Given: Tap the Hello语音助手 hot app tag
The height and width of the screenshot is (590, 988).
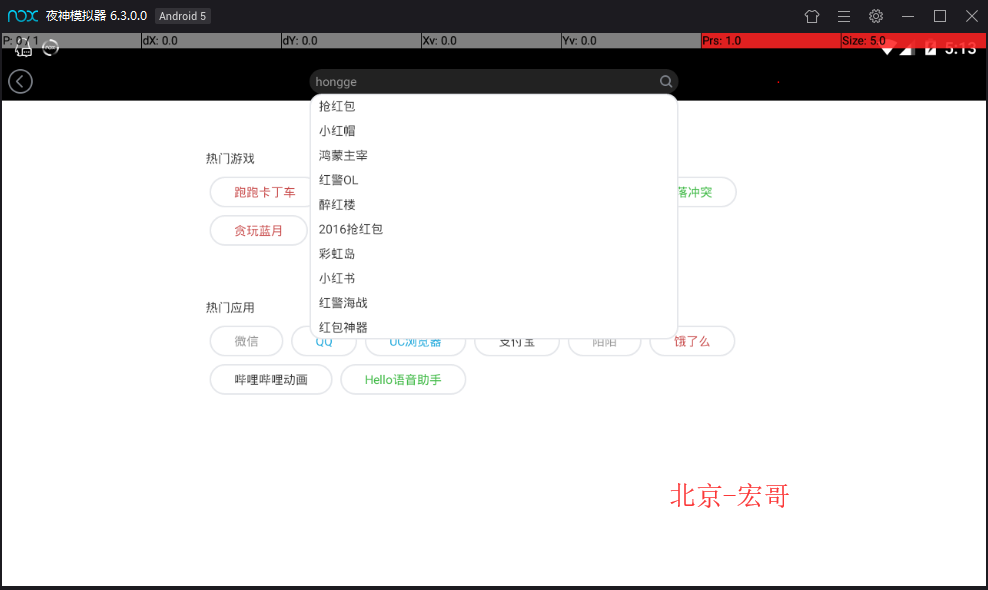Looking at the screenshot, I should click(x=403, y=379).
